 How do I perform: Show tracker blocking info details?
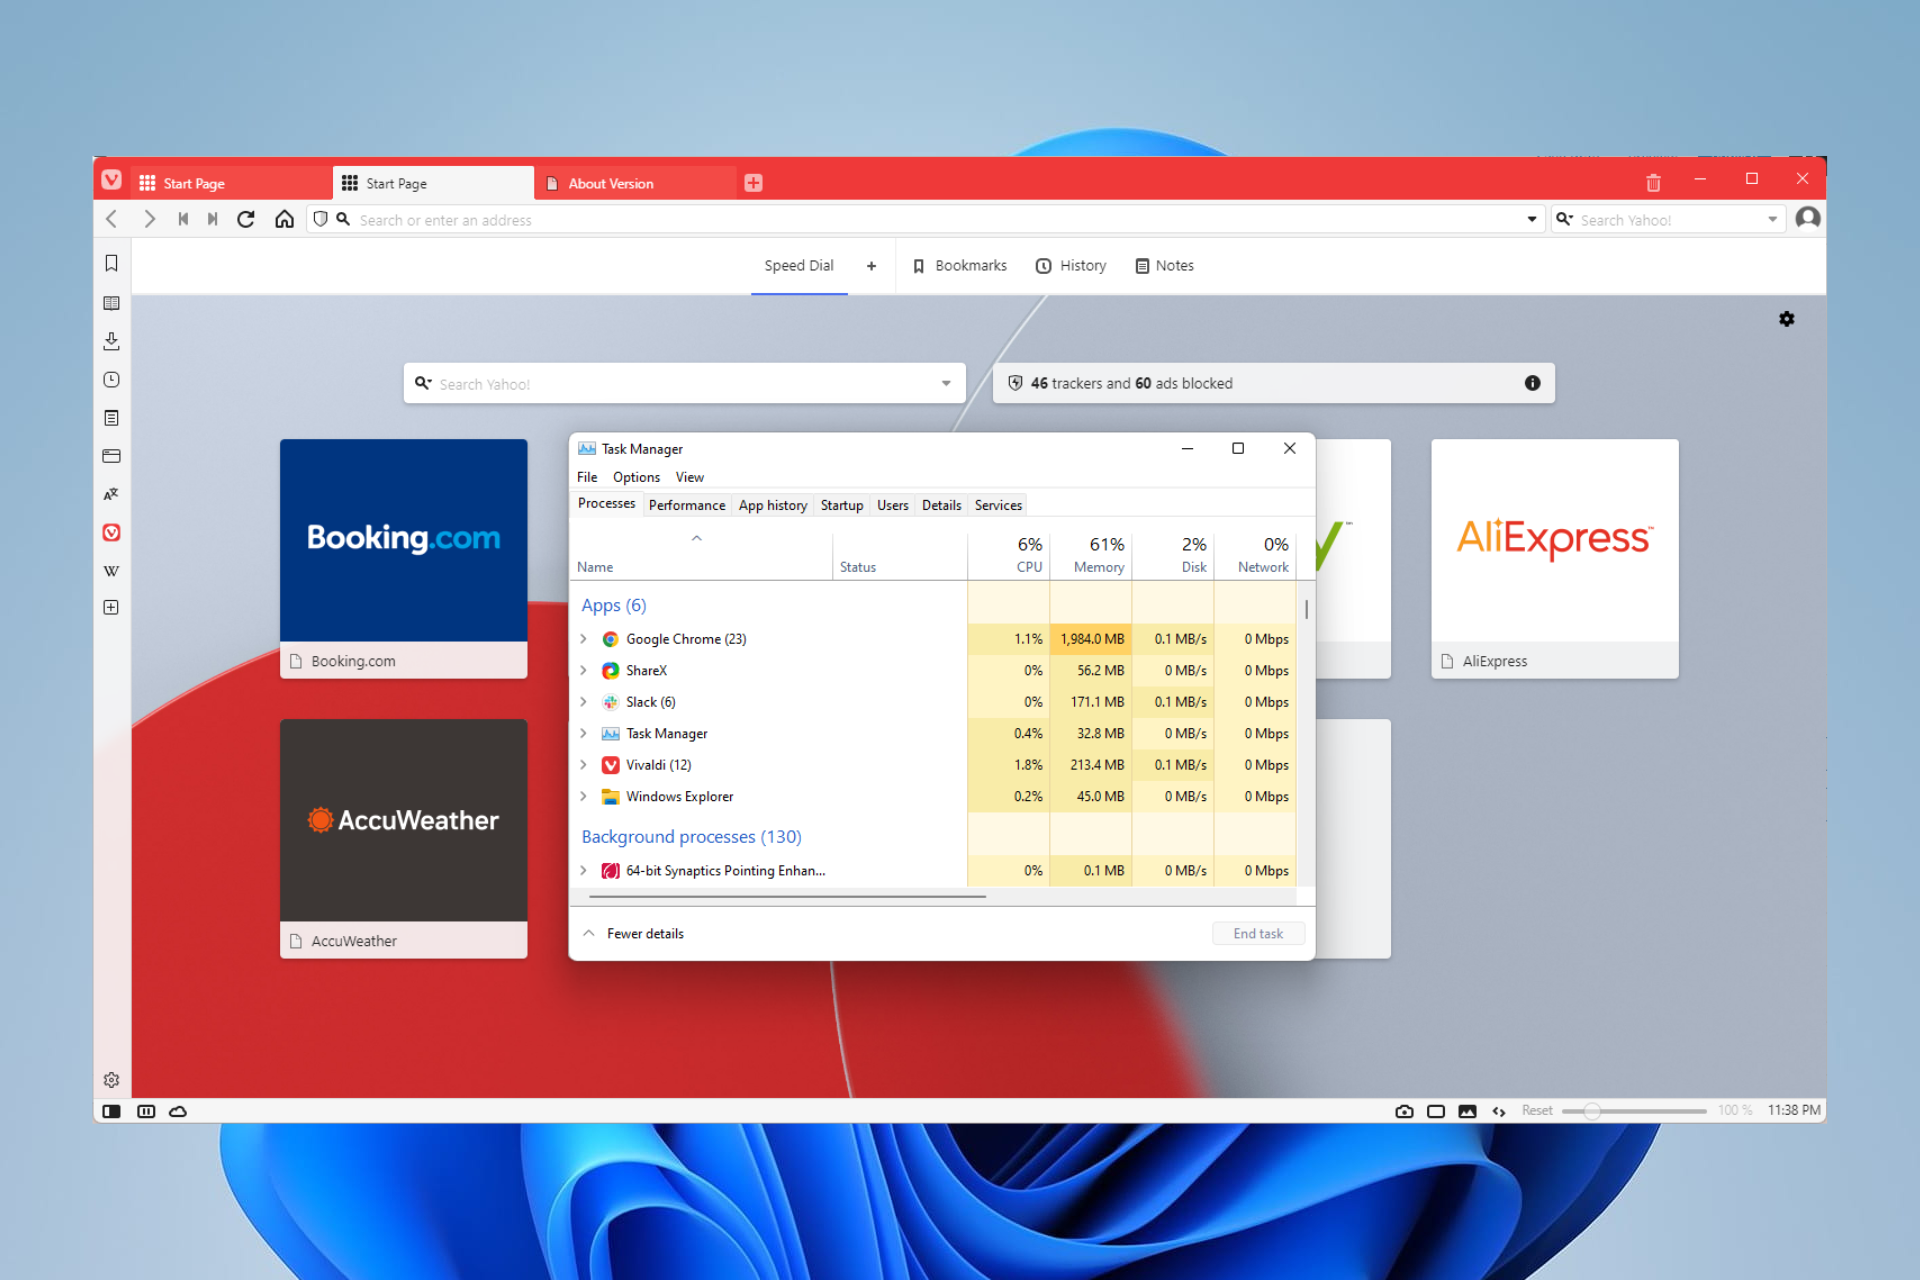click(x=1532, y=383)
